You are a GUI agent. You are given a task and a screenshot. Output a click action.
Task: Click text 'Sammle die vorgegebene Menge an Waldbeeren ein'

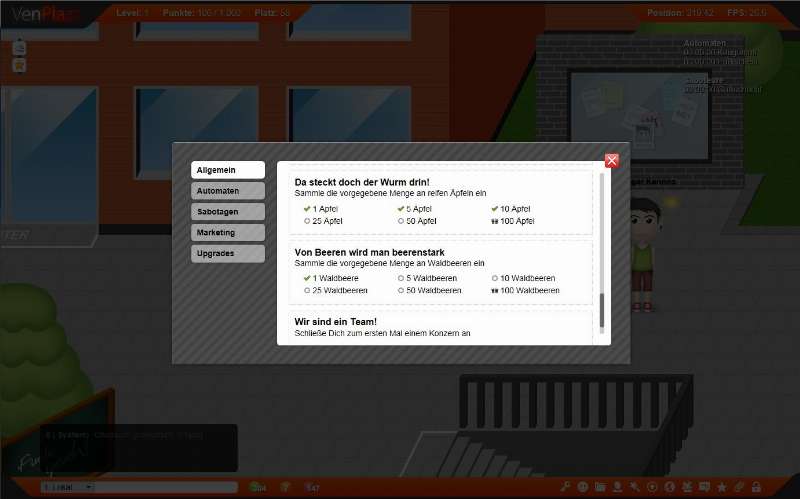pyautogui.click(x=389, y=263)
